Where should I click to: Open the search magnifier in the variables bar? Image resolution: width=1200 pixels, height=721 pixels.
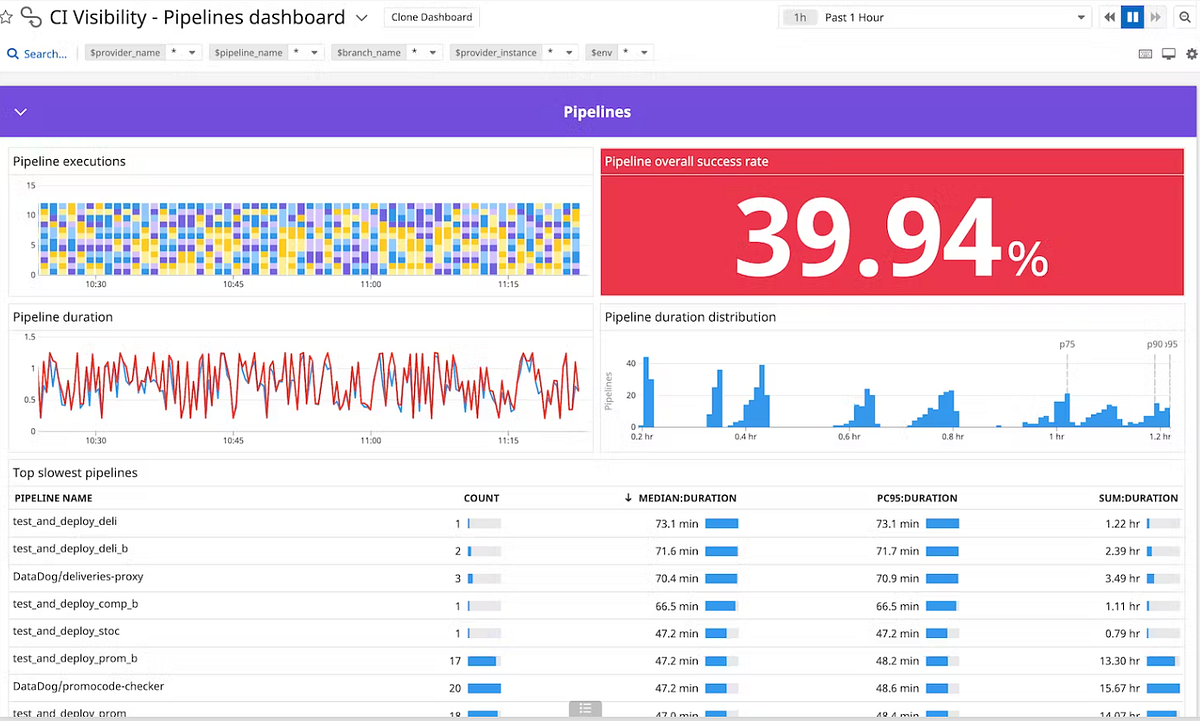pos(11,53)
